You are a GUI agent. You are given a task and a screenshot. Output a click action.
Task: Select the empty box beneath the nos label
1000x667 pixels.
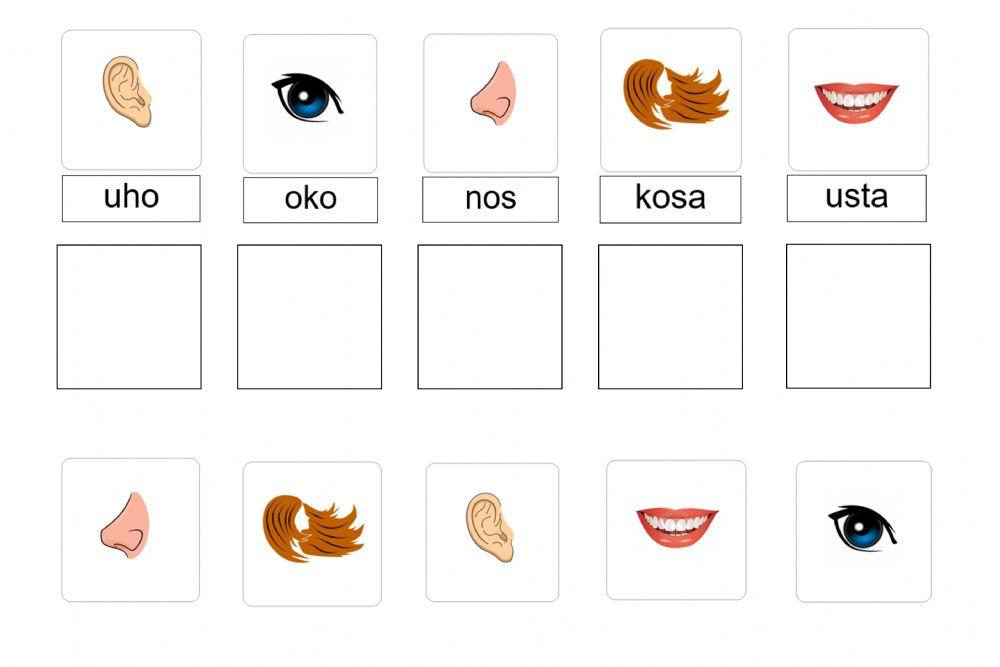(490, 316)
